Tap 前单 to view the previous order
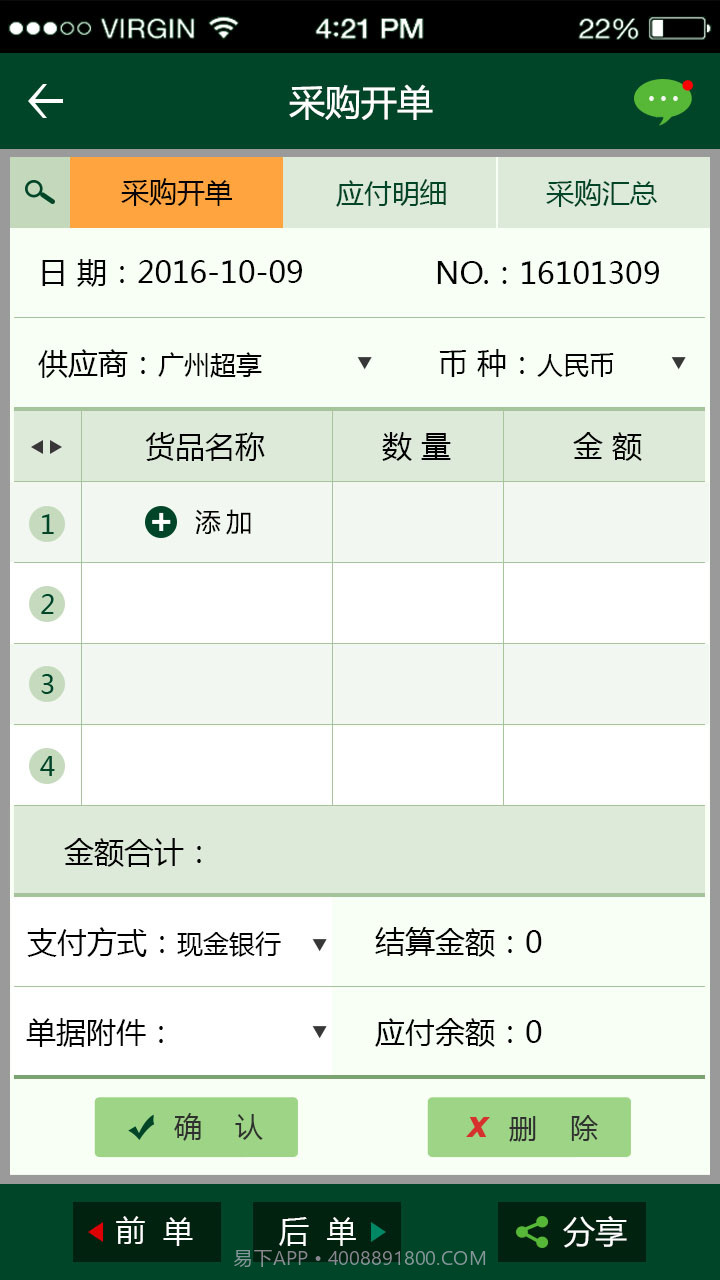Image resolution: width=720 pixels, height=1280 pixels. point(146,1232)
